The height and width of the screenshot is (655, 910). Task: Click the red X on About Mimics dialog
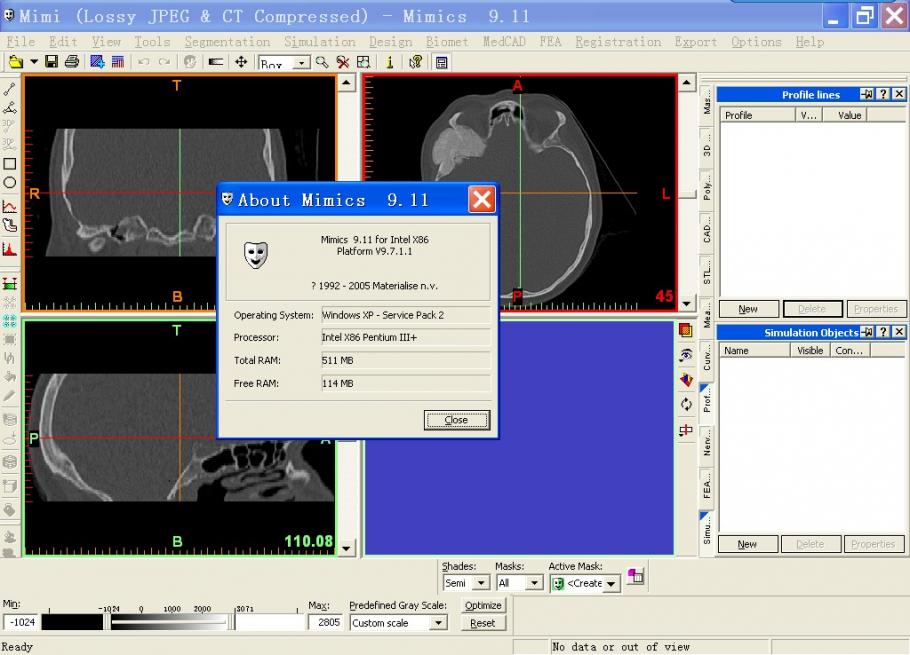tap(482, 200)
